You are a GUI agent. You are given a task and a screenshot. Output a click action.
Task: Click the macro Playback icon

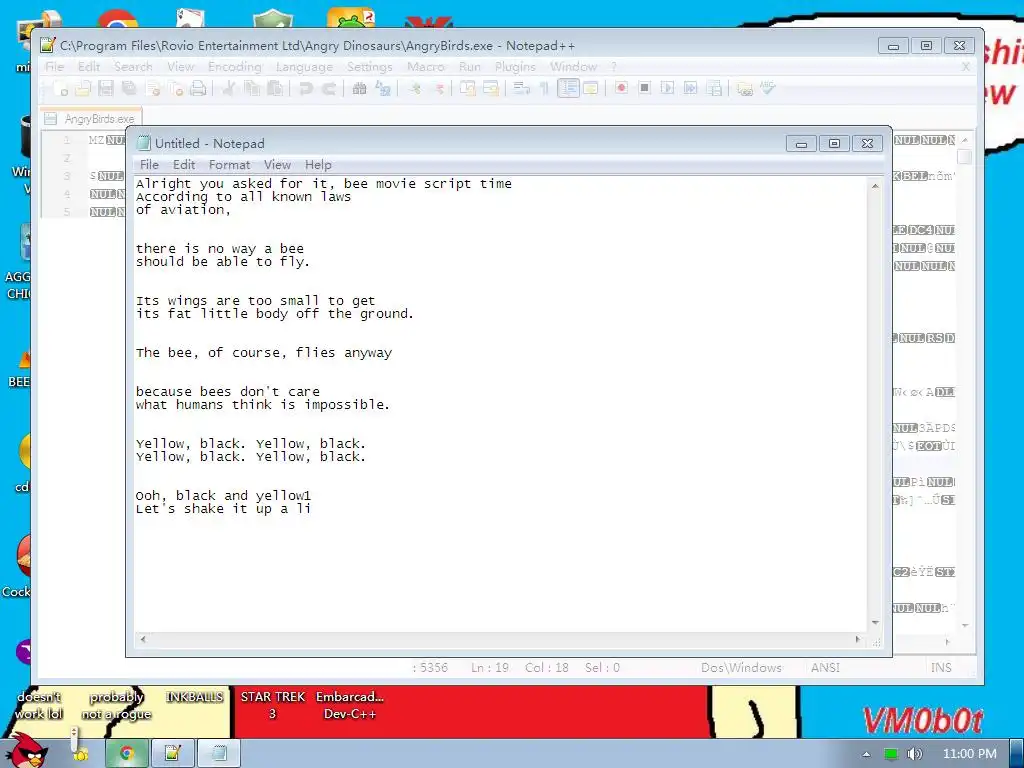(667, 88)
